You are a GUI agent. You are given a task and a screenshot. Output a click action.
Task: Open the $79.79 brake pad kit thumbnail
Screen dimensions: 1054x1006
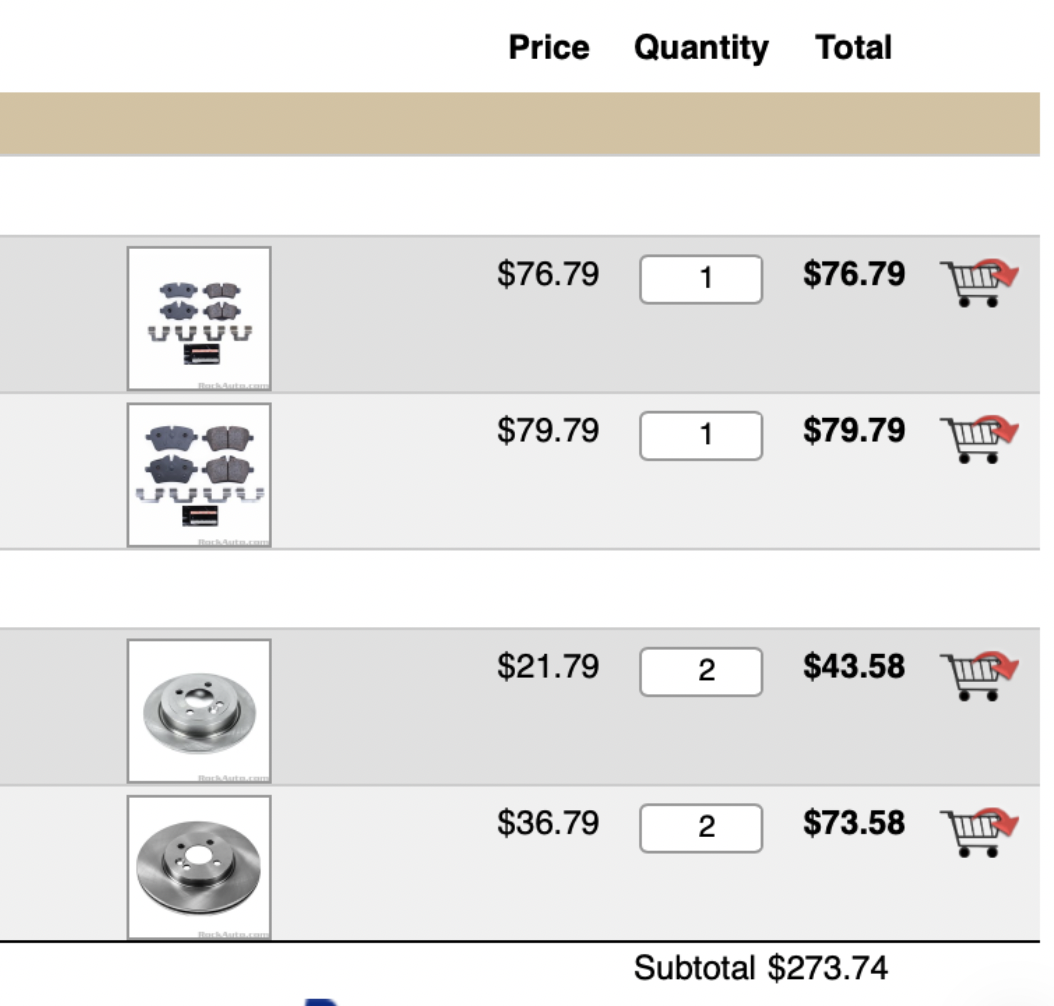tap(198, 472)
